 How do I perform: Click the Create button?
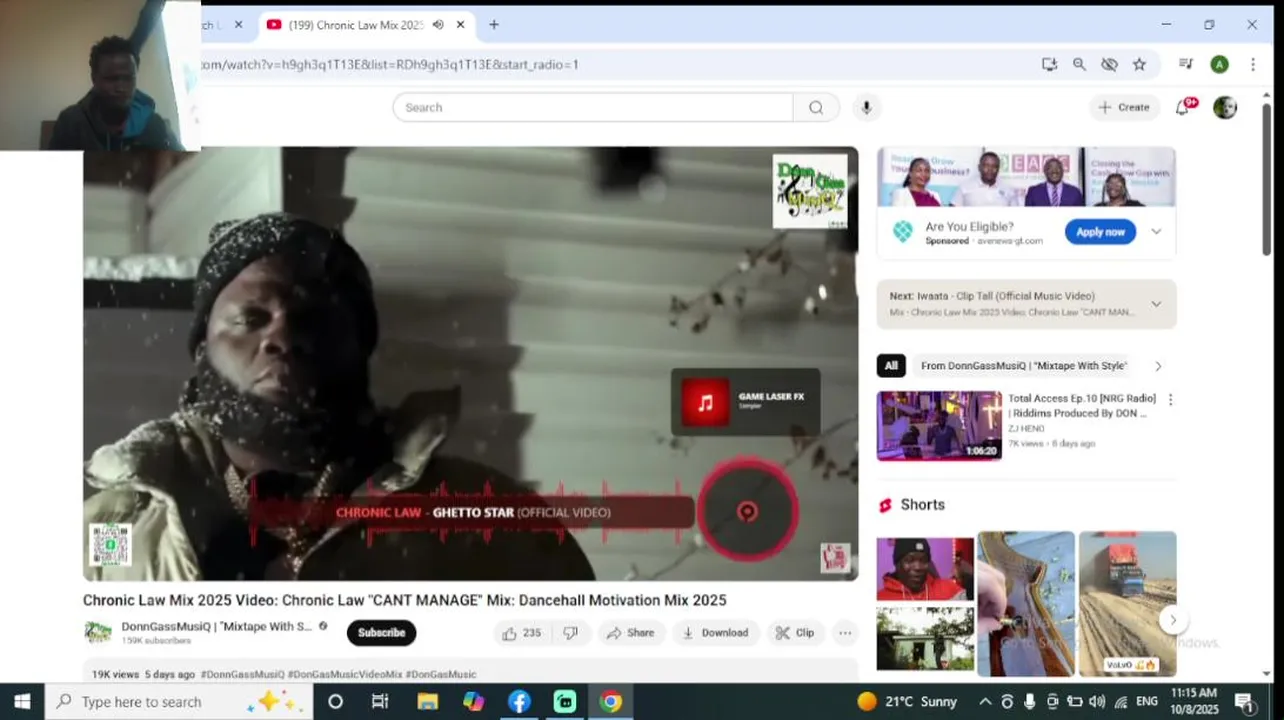point(1124,107)
